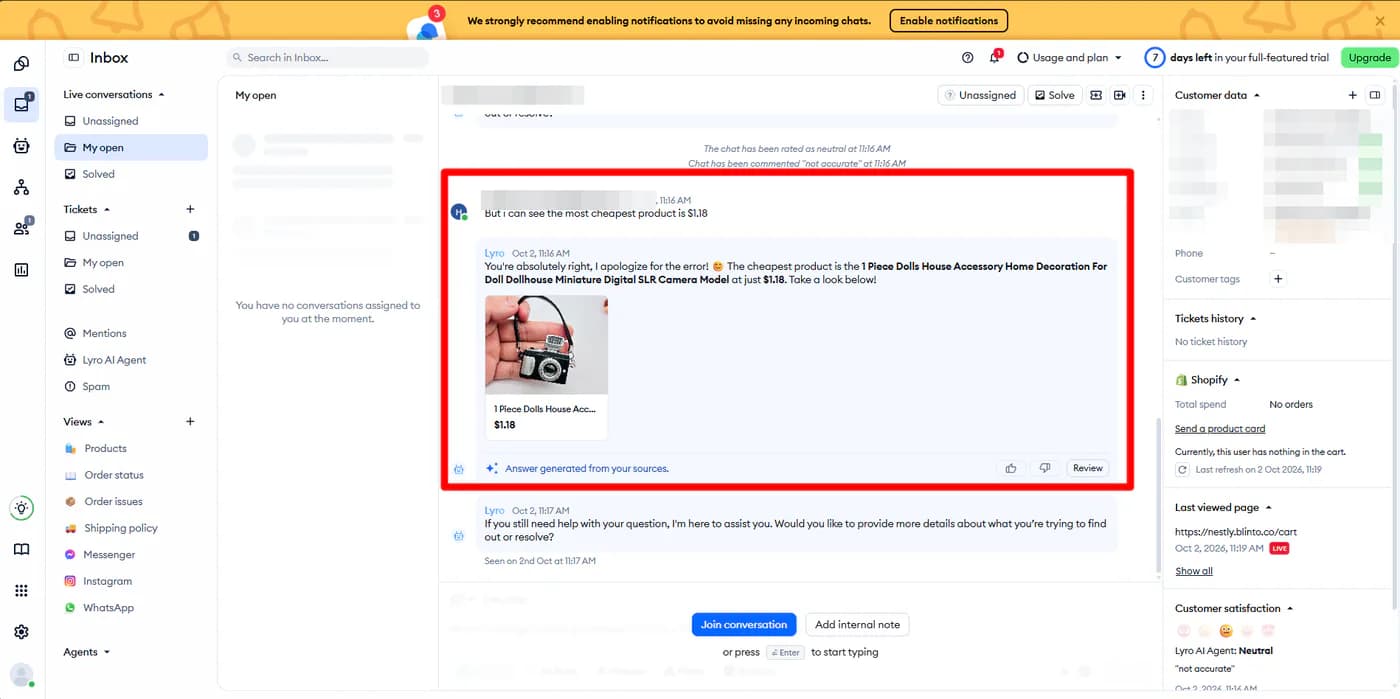1400x699 pixels.
Task: Open the notifications bell icon
Action: pos(995,57)
